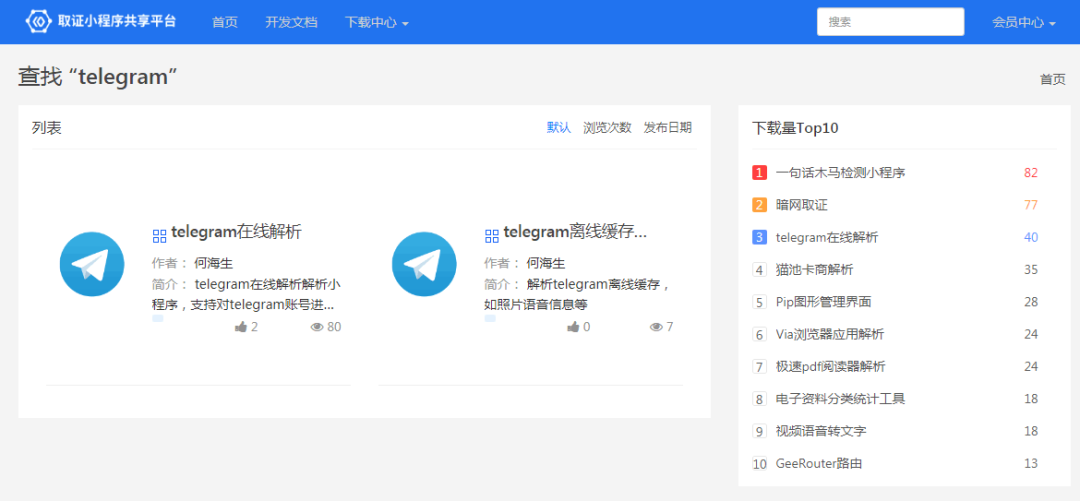Viewport: 1080px width, 501px height.
Task: Click rank badge 9 beside 视频语音转文字
Action: (x=760, y=431)
